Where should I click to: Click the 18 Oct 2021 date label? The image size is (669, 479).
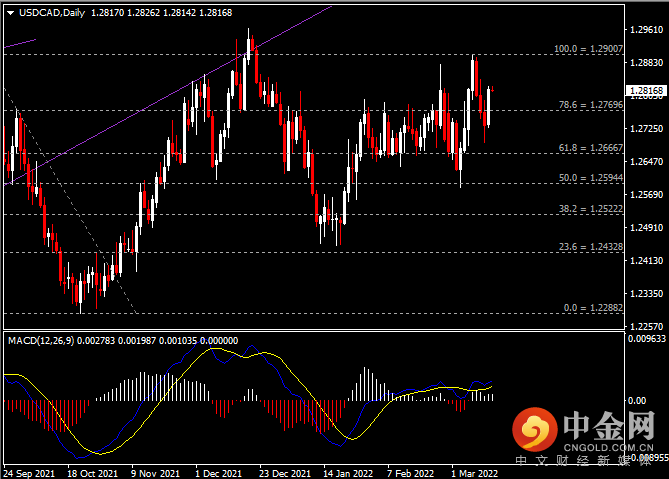pyautogui.click(x=92, y=473)
